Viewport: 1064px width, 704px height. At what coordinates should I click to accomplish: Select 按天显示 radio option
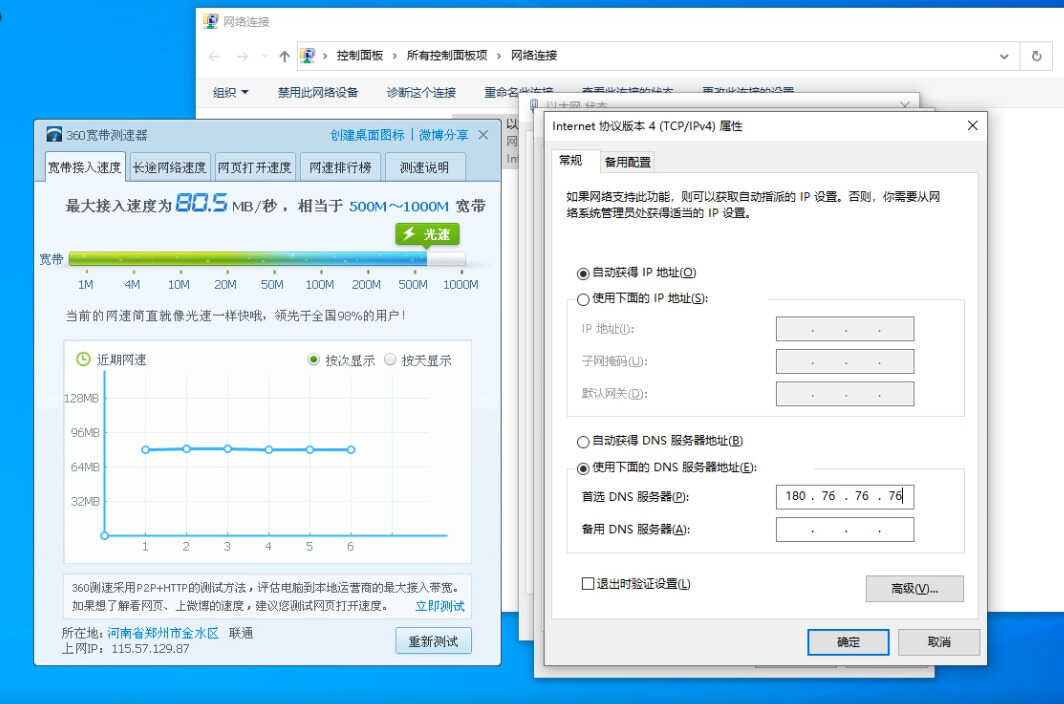[x=391, y=360]
